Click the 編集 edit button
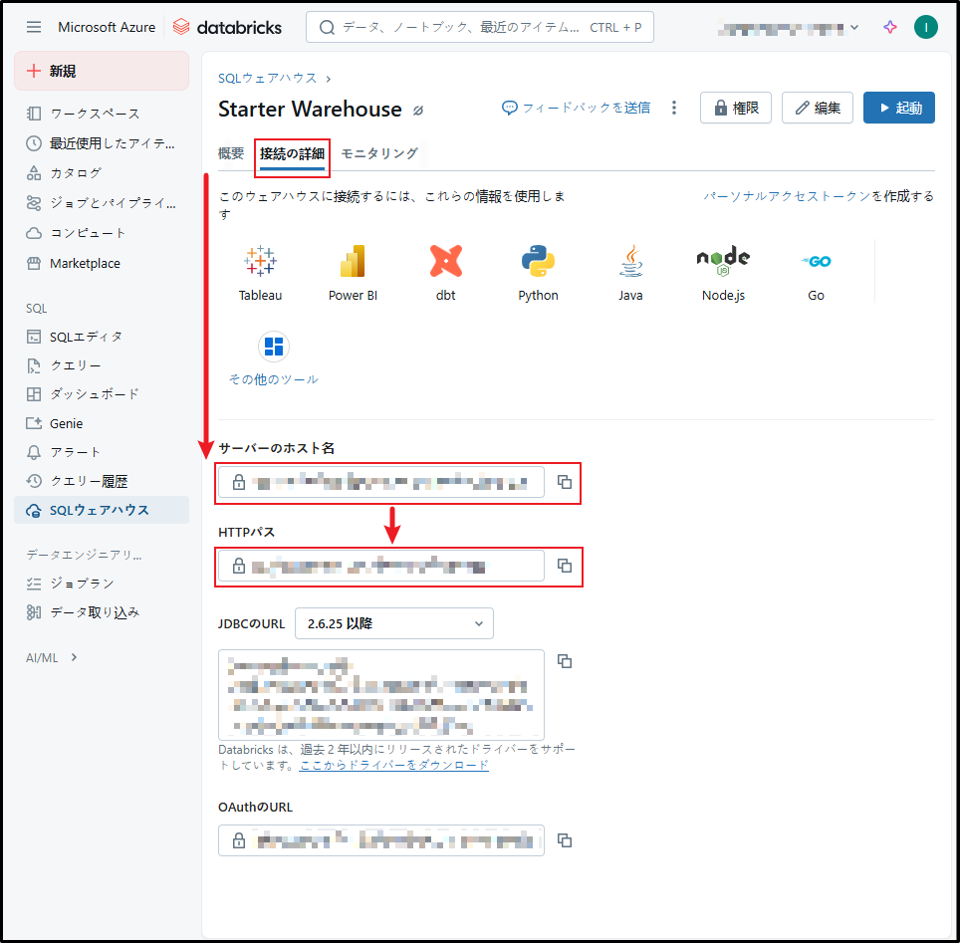 pyautogui.click(x=817, y=108)
